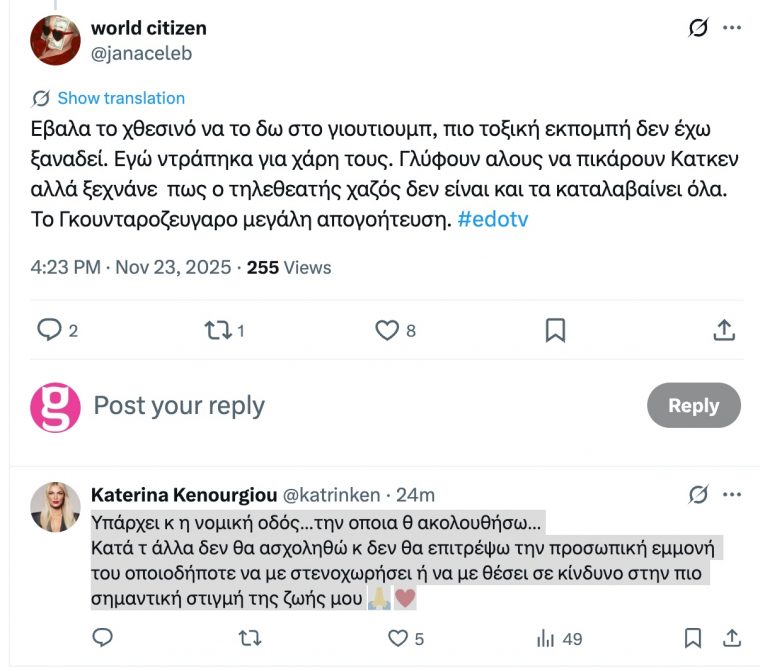Screen dimensions: 760x667
Task: Reply to the world citizen tweet
Action: pos(49,330)
